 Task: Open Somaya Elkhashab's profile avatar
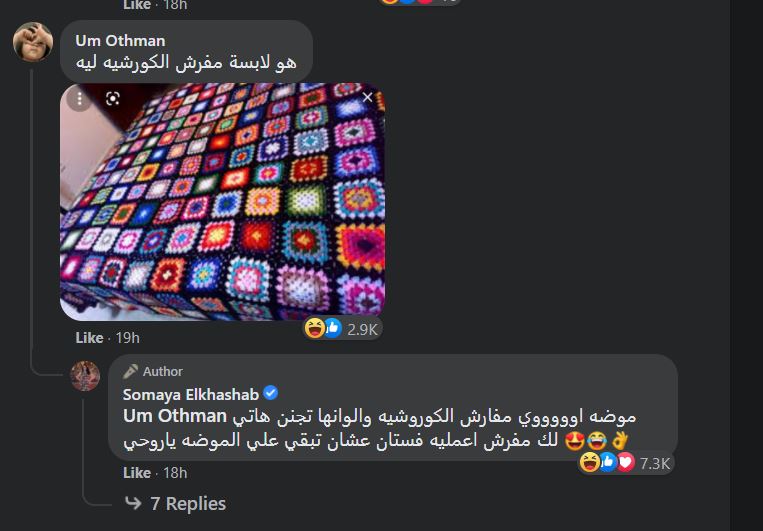click(86, 376)
